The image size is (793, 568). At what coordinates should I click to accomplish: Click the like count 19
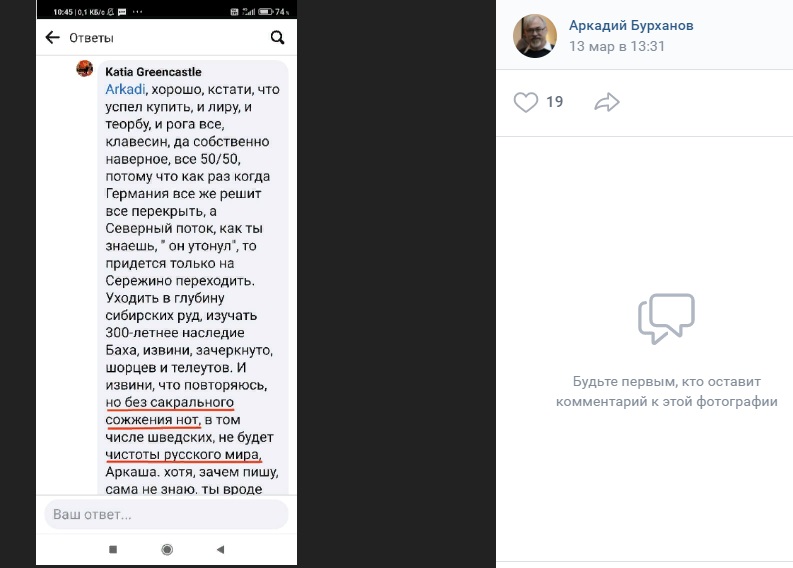pos(554,102)
